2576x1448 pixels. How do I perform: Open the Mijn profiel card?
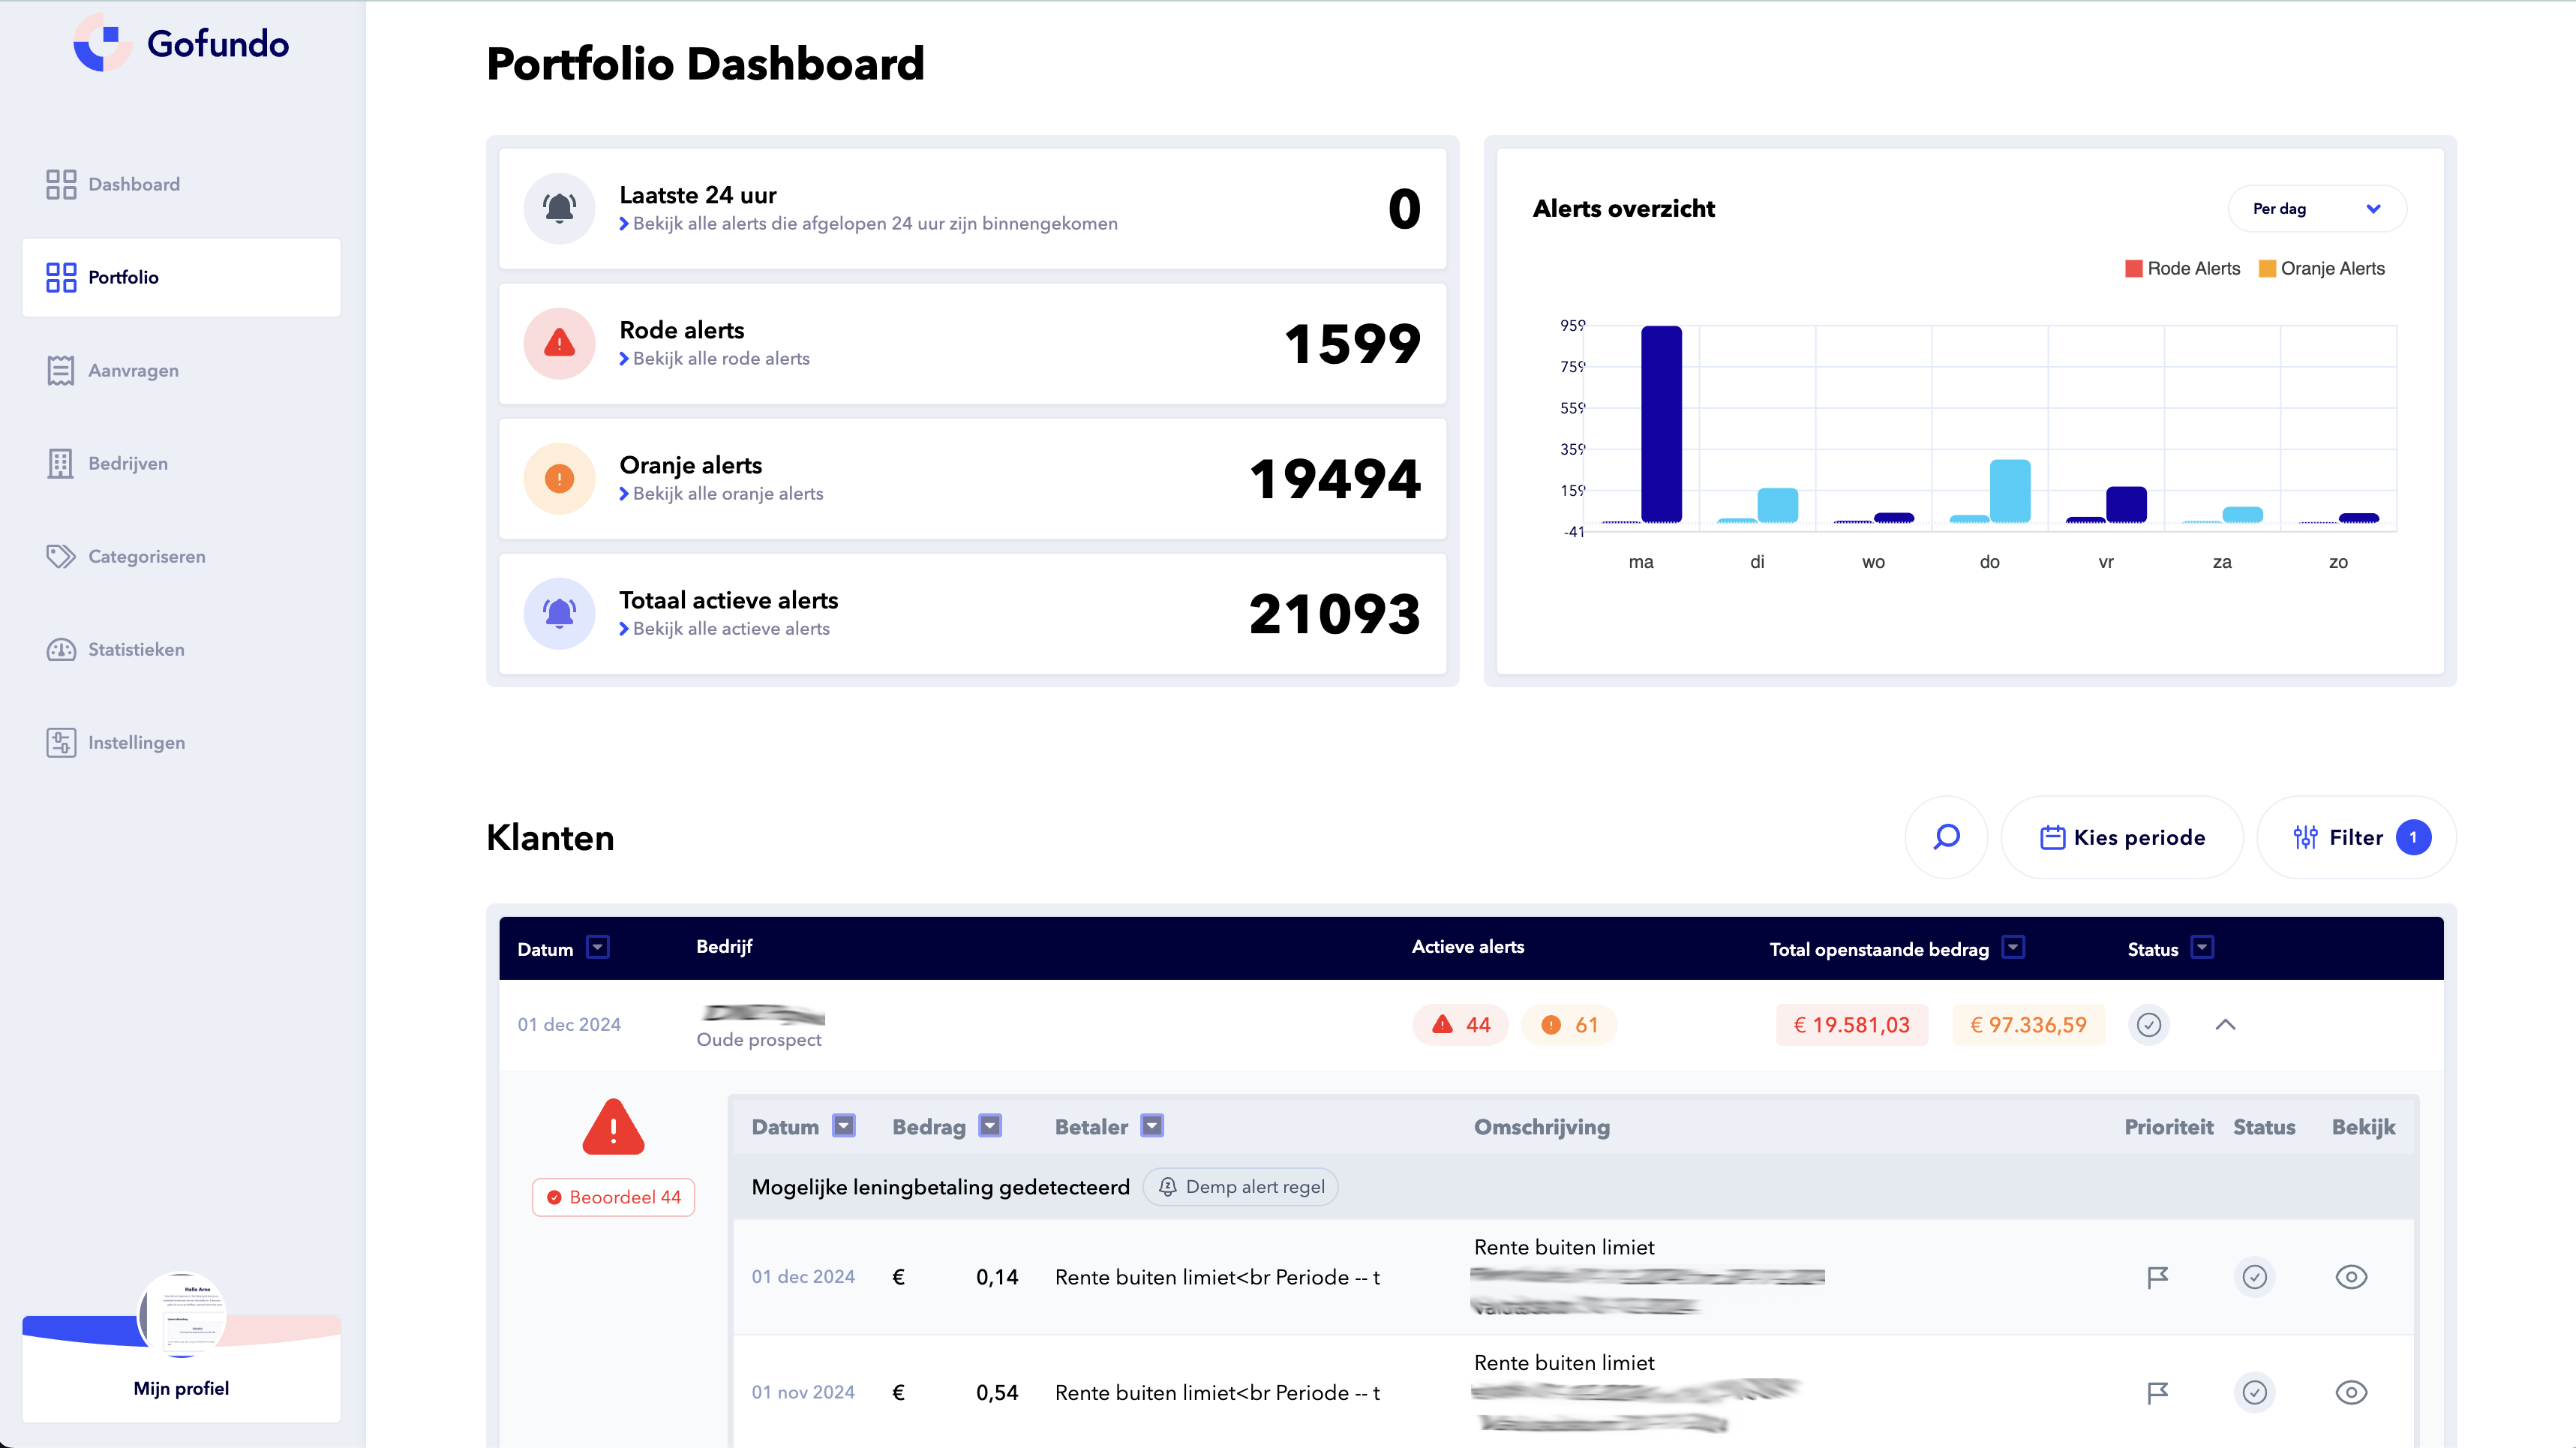pyautogui.click(x=181, y=1387)
